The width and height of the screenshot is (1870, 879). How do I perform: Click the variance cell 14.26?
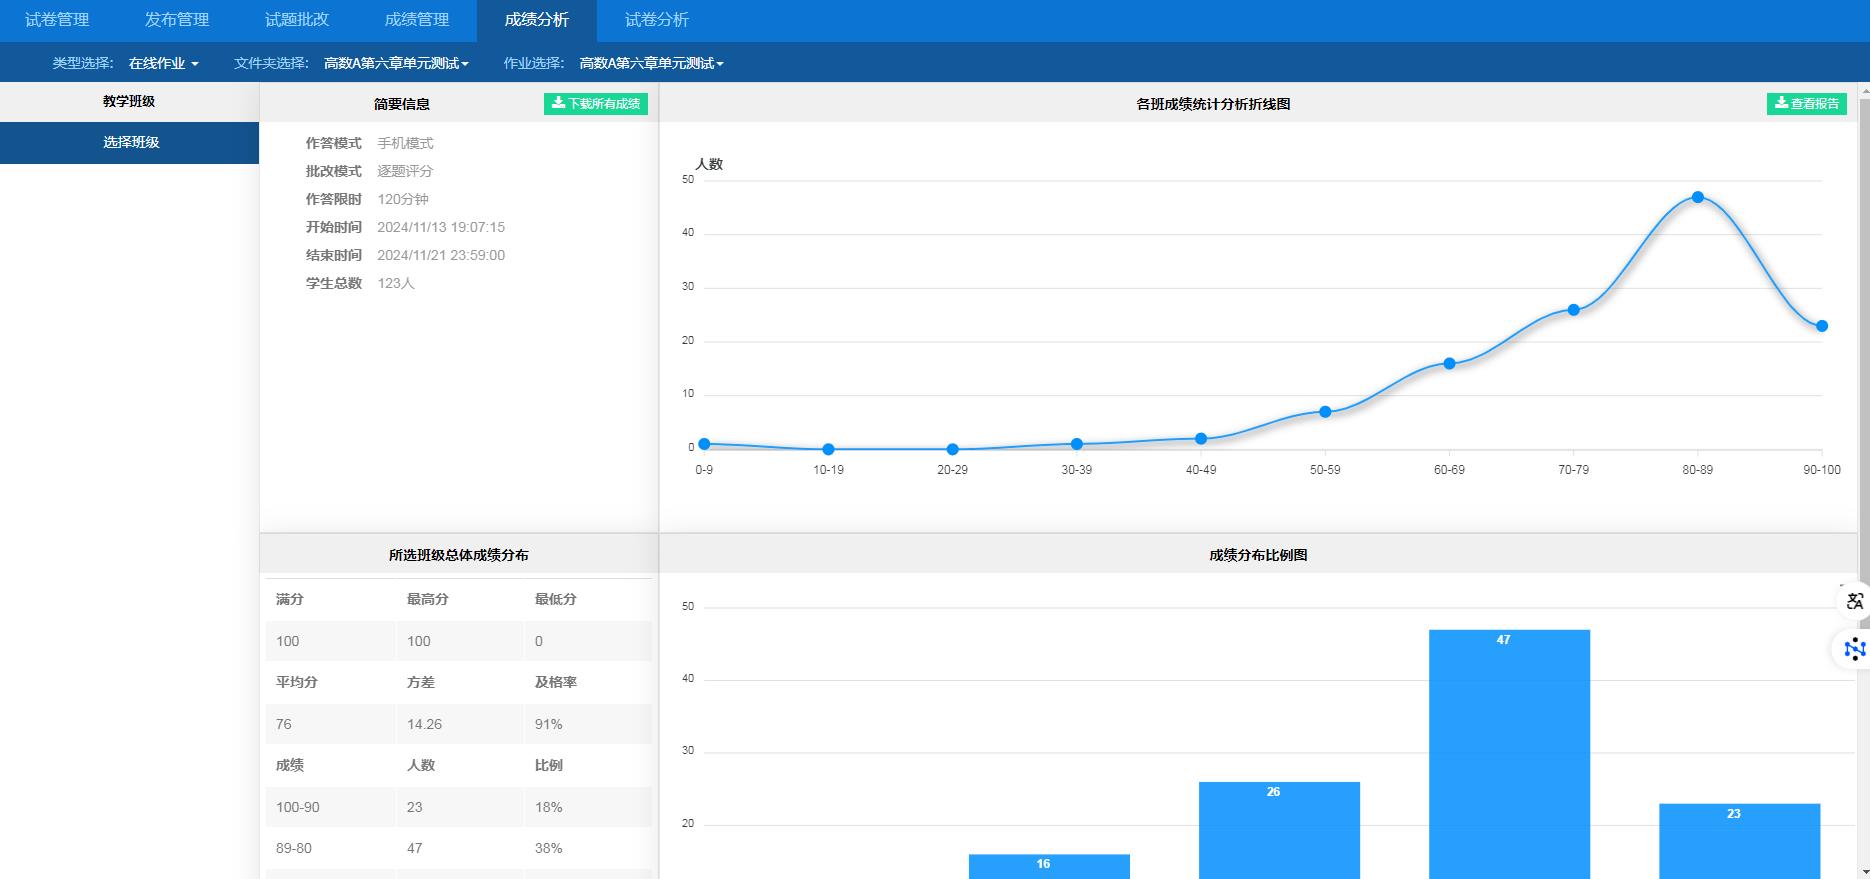point(460,724)
